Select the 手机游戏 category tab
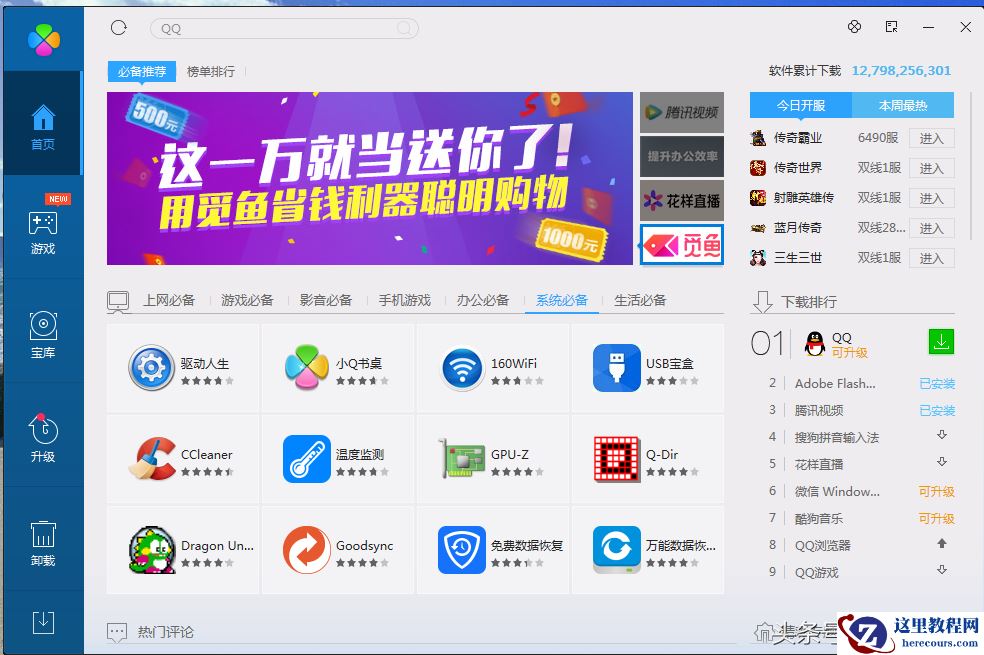The height and width of the screenshot is (655, 984). click(404, 301)
